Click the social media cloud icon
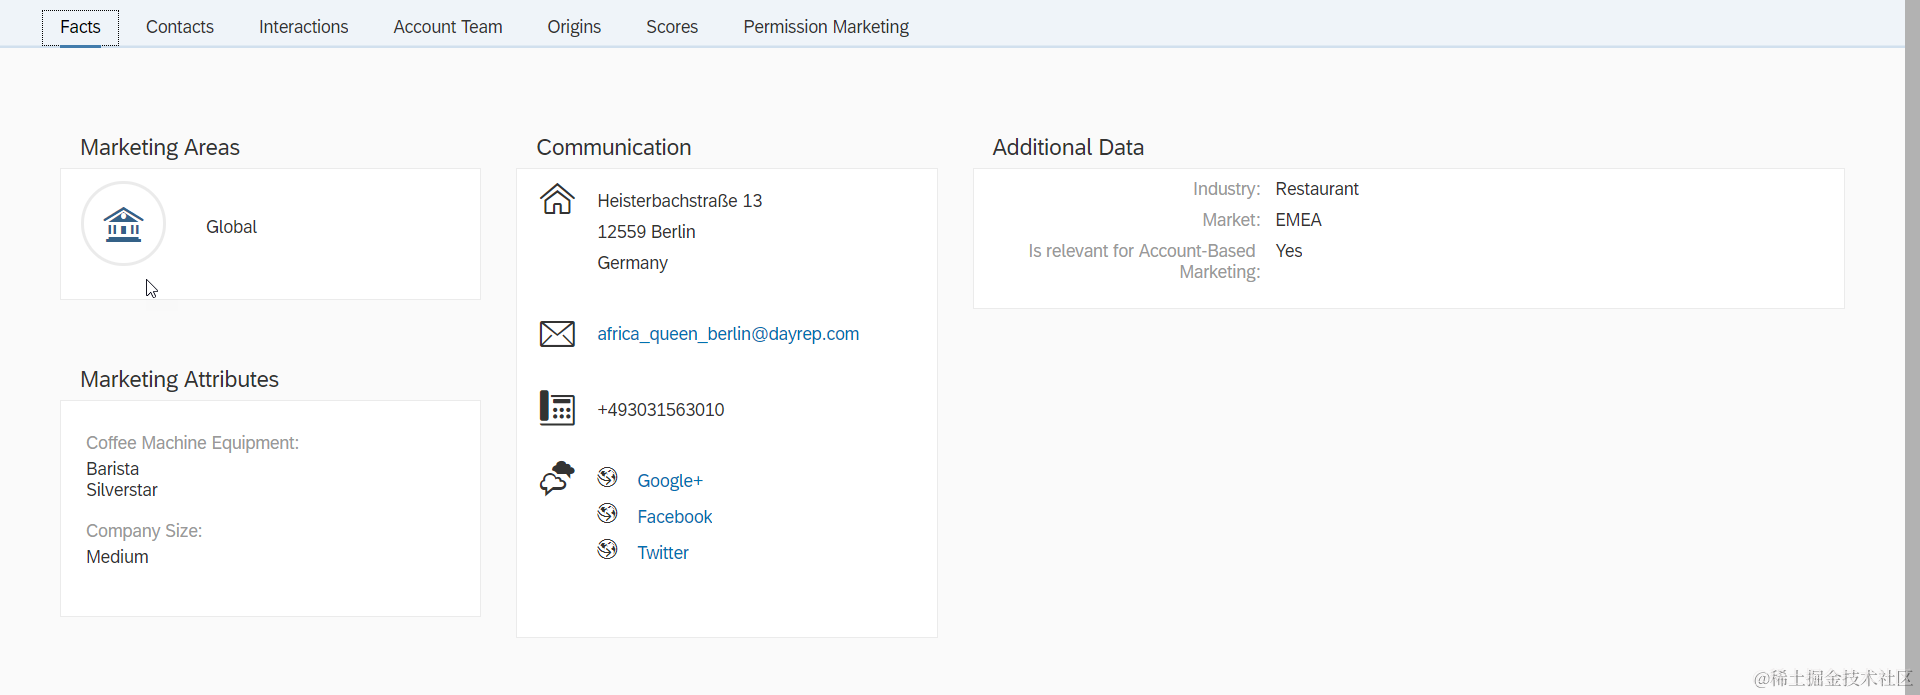Image resolution: width=1920 pixels, height=695 pixels. (557, 478)
